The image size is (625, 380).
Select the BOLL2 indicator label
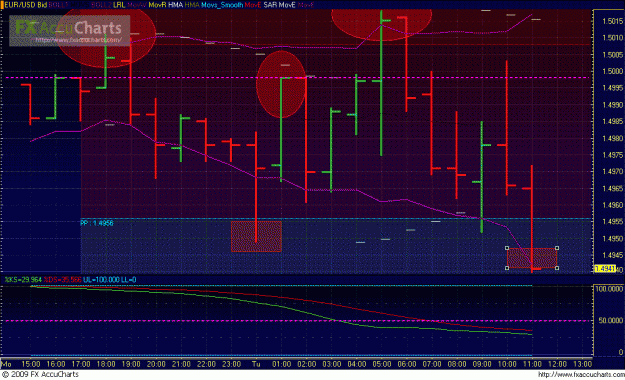click(x=101, y=5)
